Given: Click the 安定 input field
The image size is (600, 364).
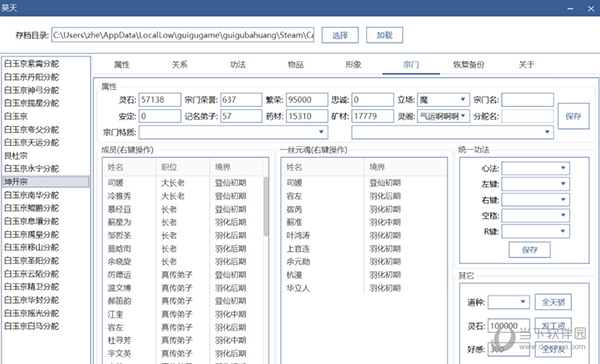Looking at the screenshot, I should (x=160, y=116).
